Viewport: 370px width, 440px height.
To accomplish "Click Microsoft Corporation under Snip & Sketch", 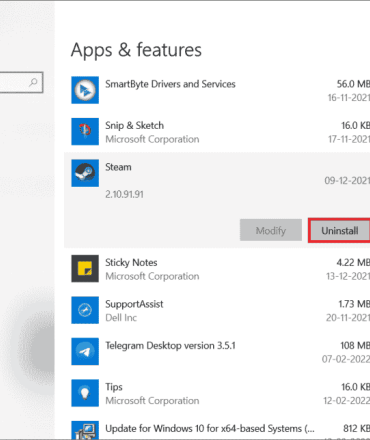I will click(x=152, y=139).
